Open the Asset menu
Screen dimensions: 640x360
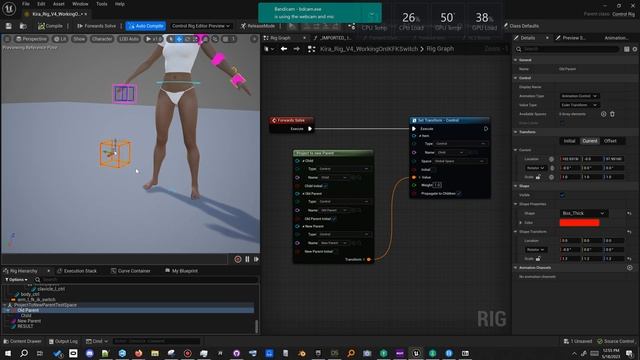[x=58, y=4]
